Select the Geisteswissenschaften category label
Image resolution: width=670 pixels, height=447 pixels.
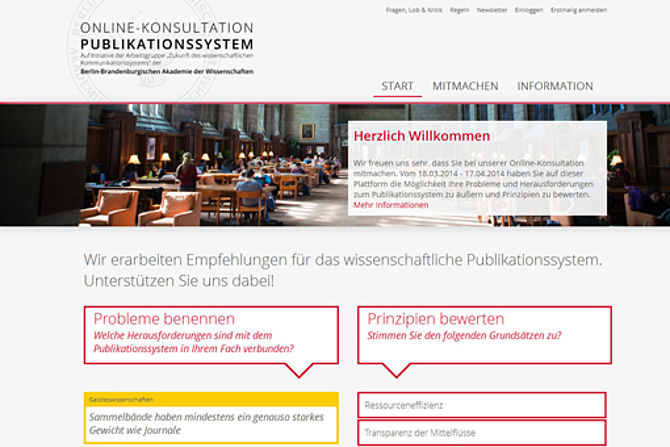coord(122,399)
